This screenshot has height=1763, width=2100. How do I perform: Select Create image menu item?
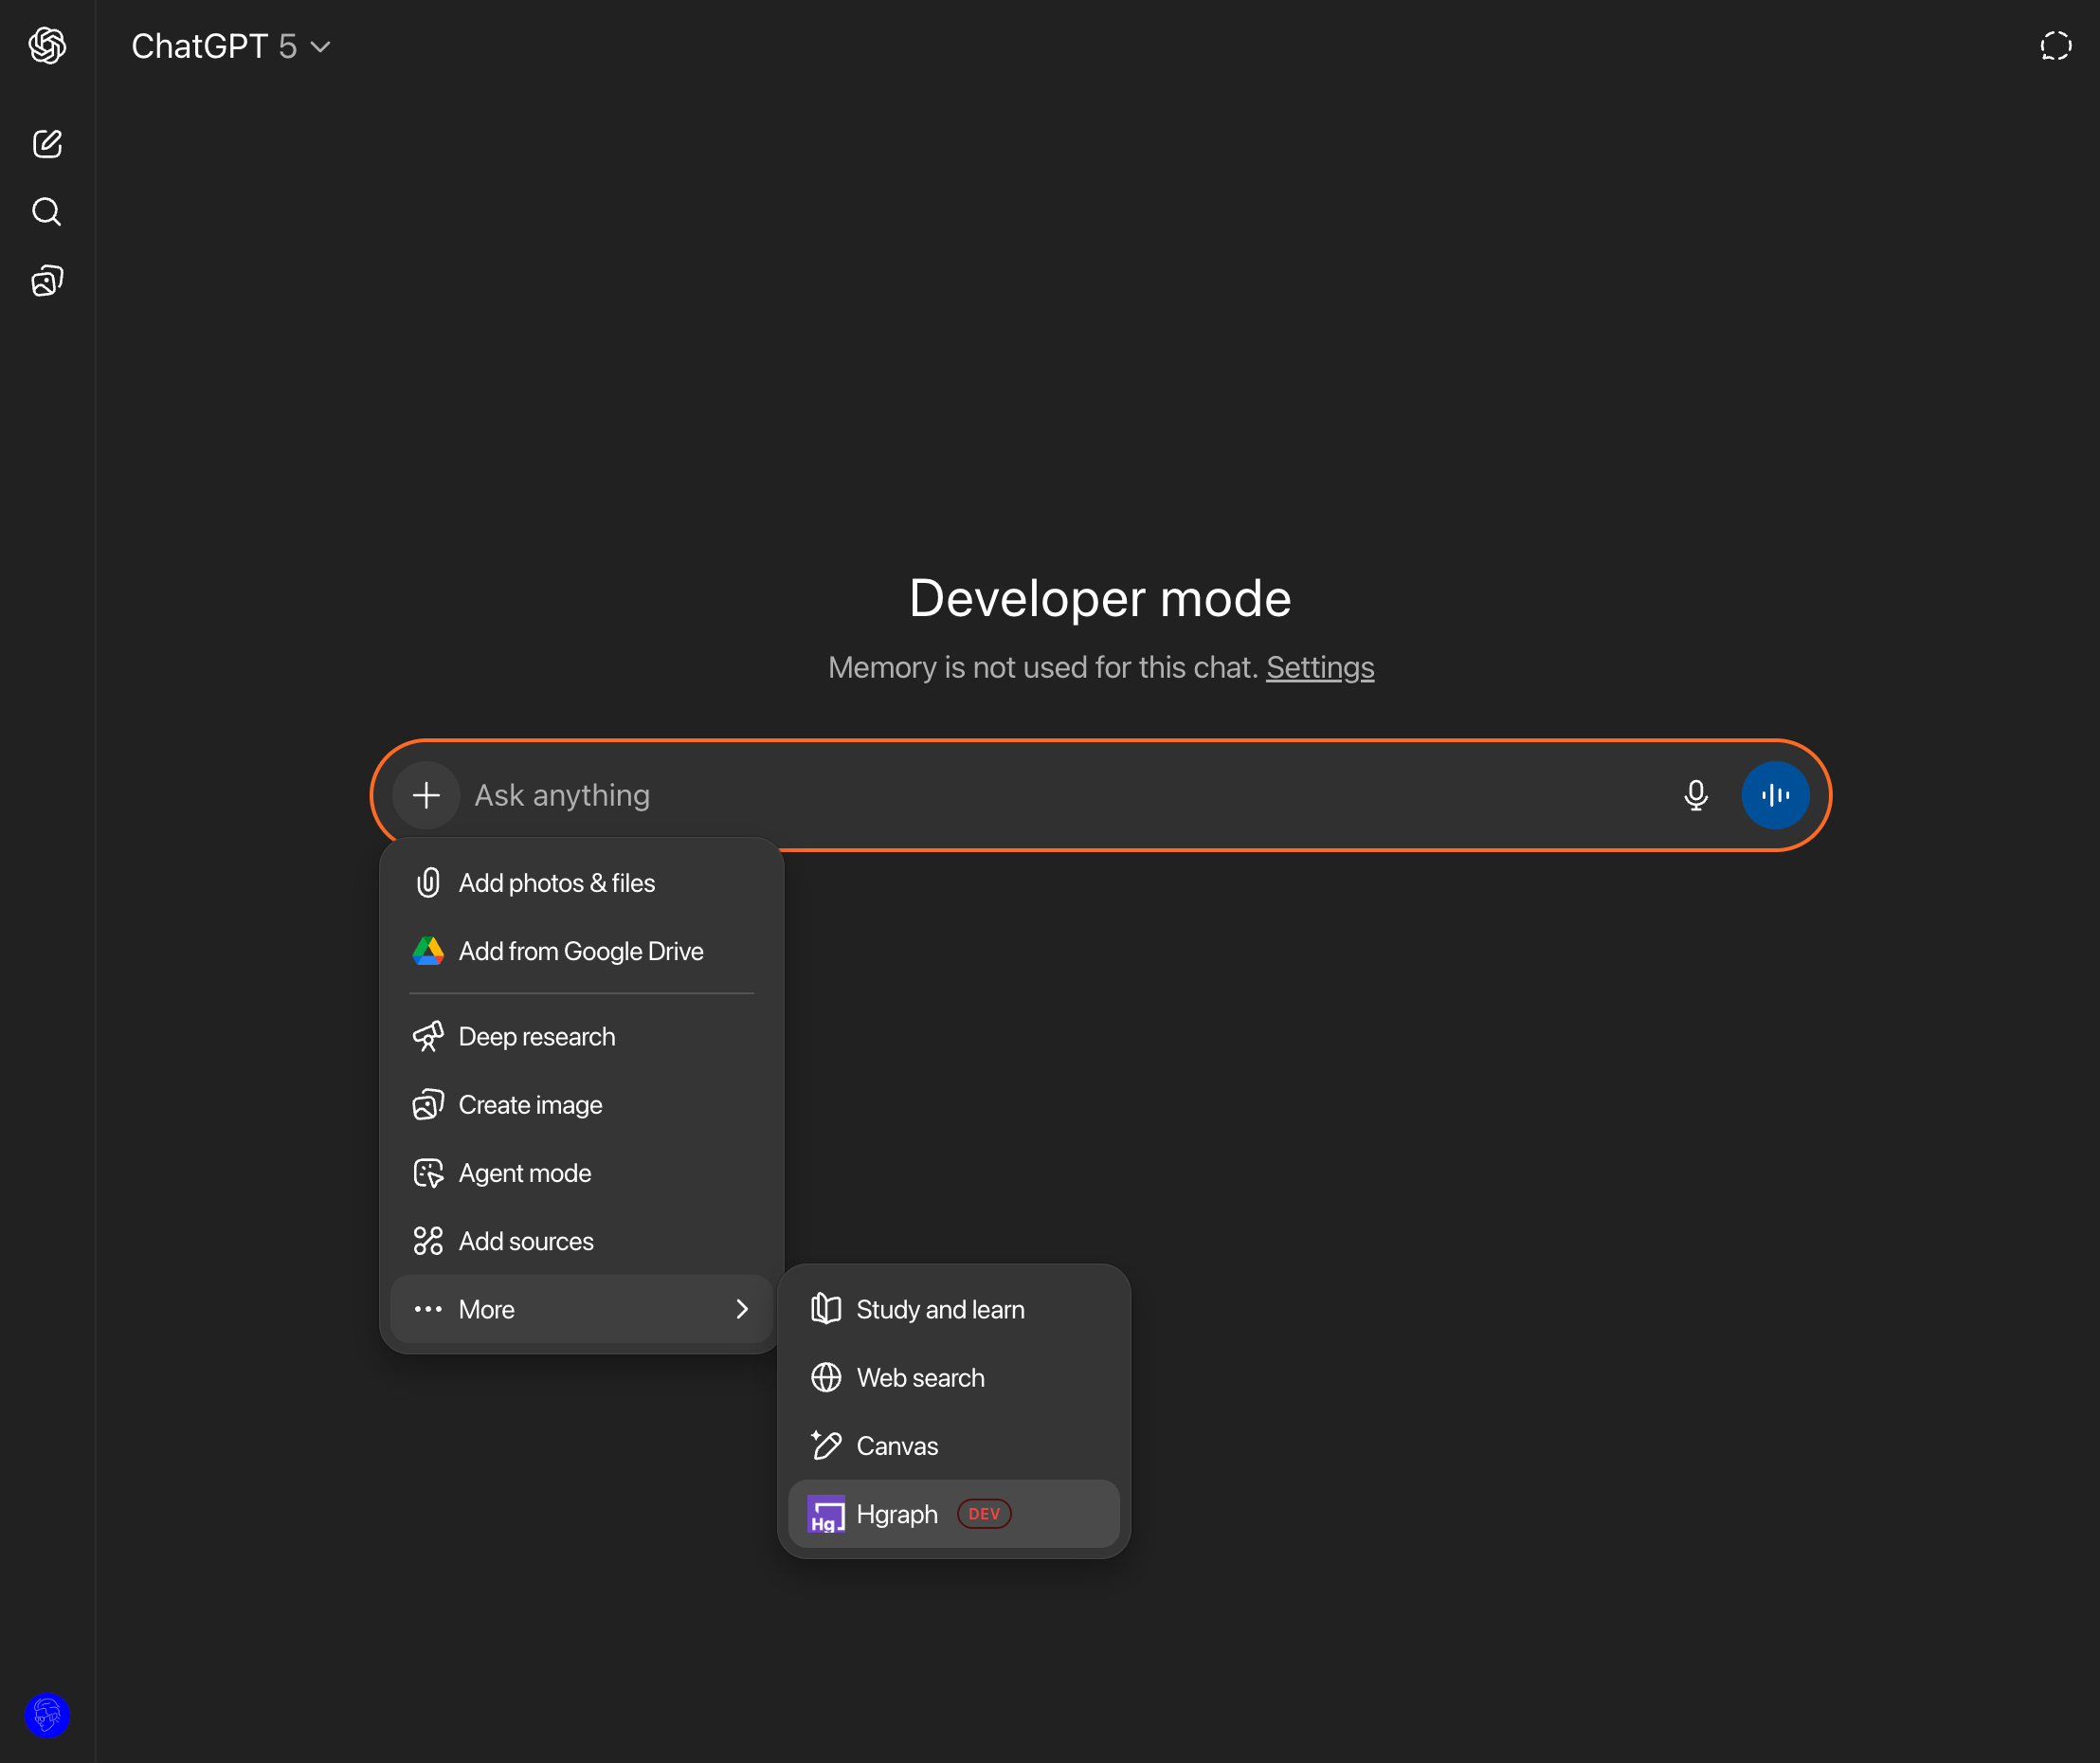click(530, 1105)
